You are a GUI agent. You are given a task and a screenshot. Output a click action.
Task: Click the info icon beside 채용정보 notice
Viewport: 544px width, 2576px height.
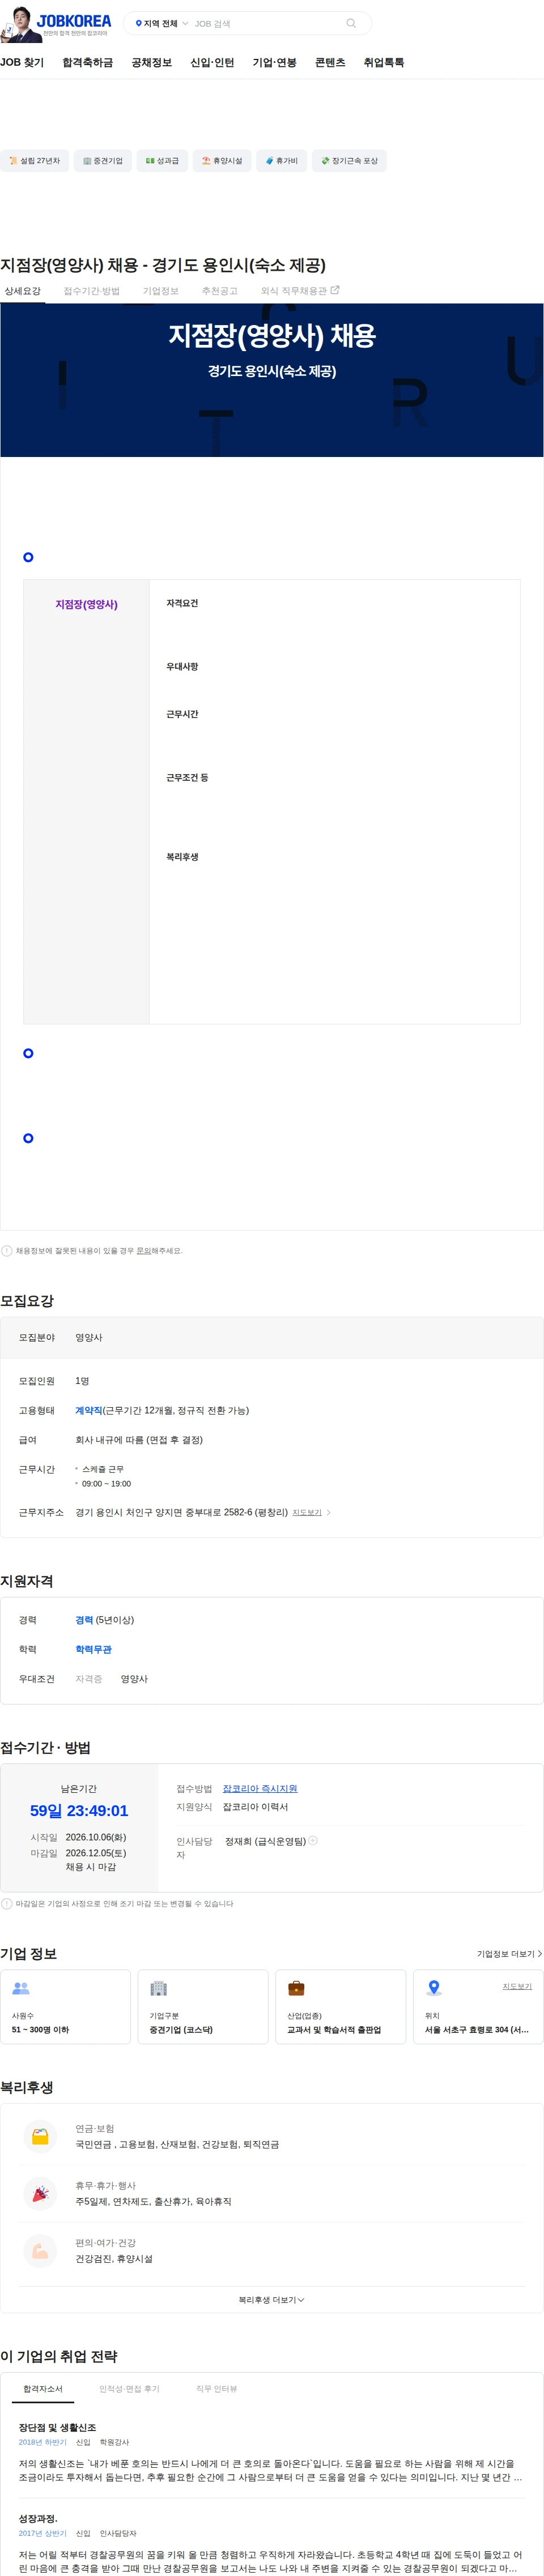7,1251
